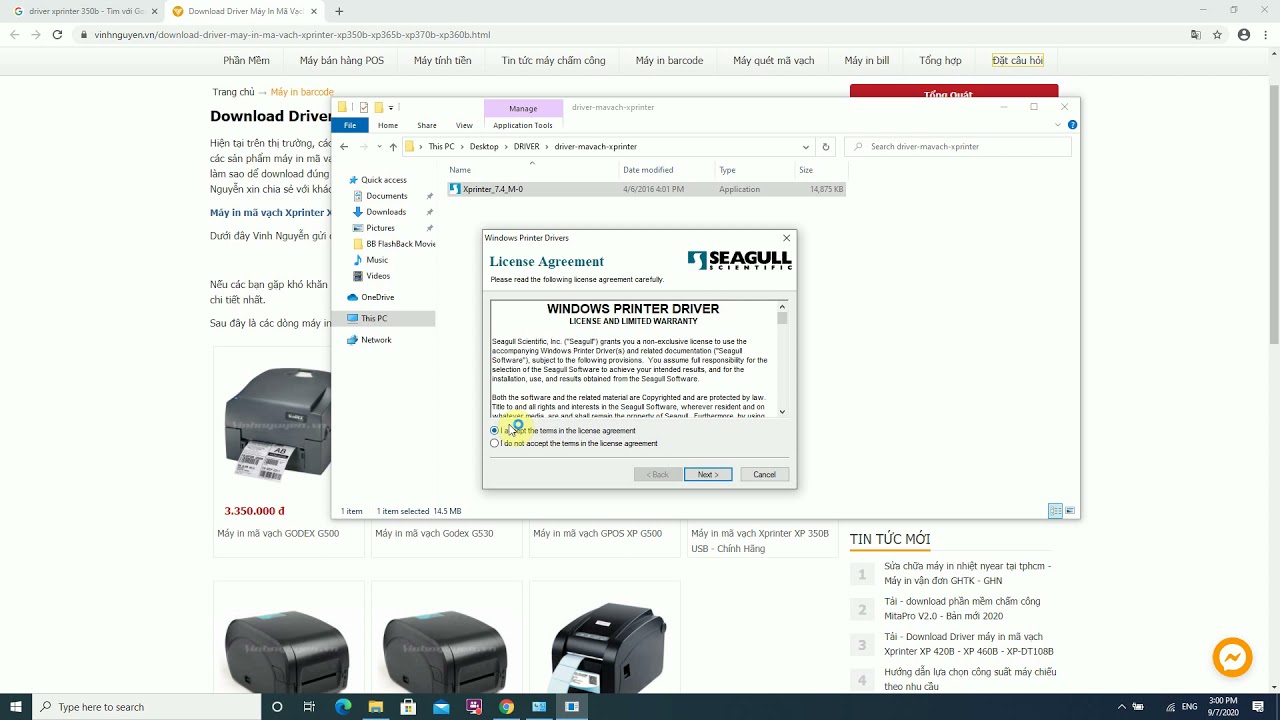The image size is (1280, 720).
Task: Open Documents in navigation pane
Action: click(x=386, y=196)
